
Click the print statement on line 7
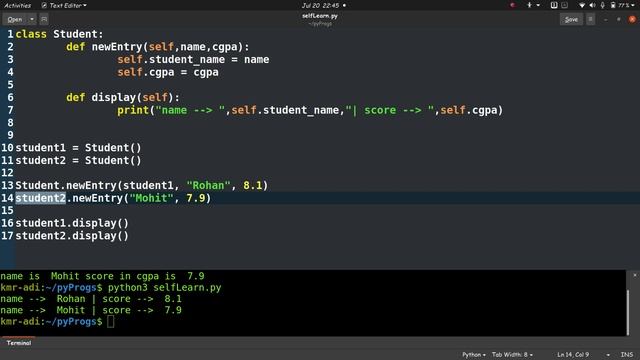click(310, 110)
